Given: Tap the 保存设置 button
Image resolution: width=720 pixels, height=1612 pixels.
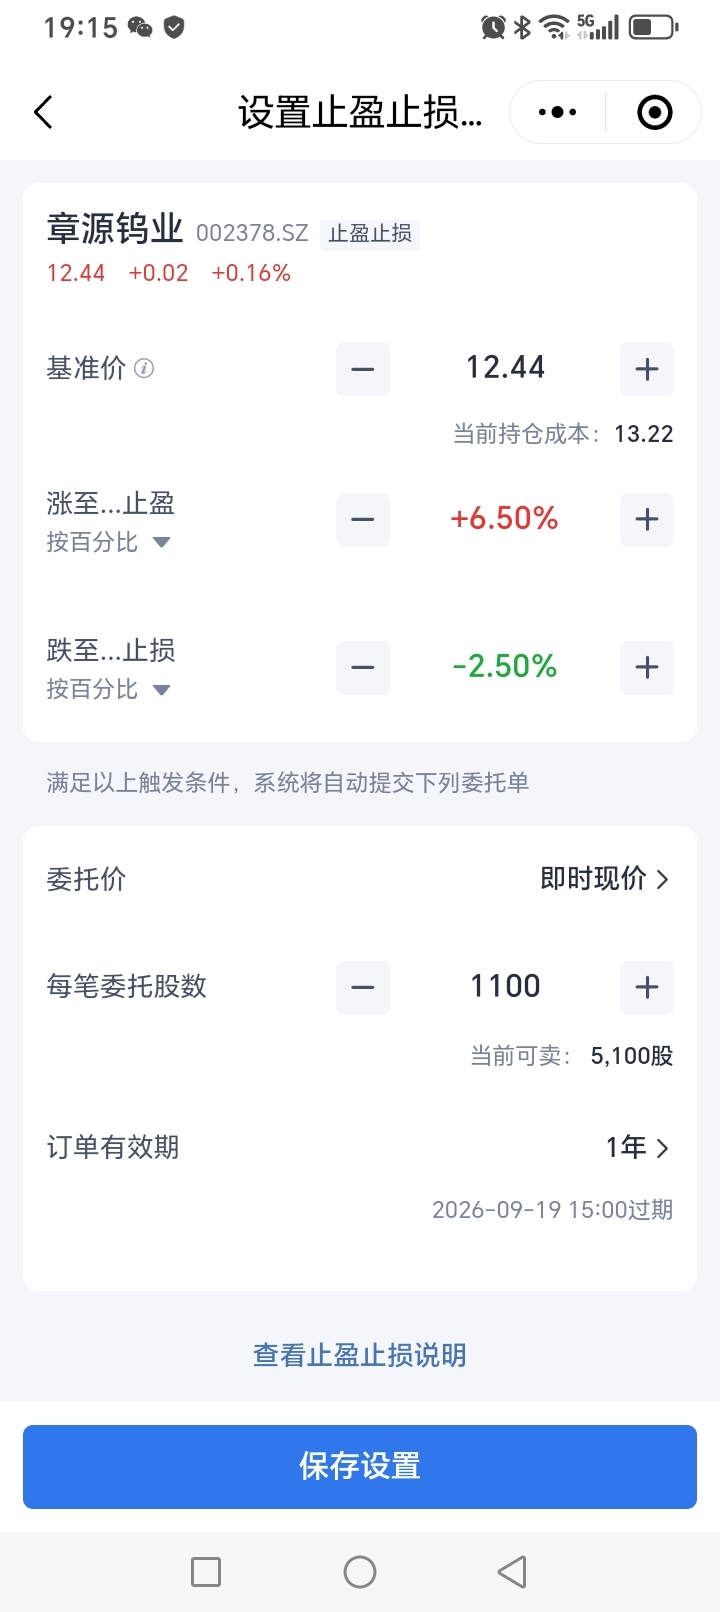Looking at the screenshot, I should [360, 1466].
